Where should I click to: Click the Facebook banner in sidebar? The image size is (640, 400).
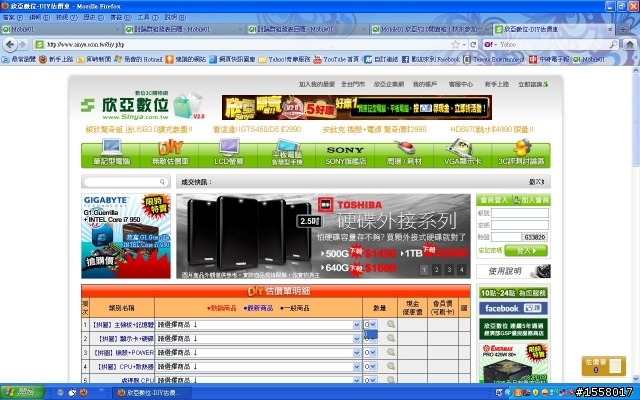pos(513,308)
